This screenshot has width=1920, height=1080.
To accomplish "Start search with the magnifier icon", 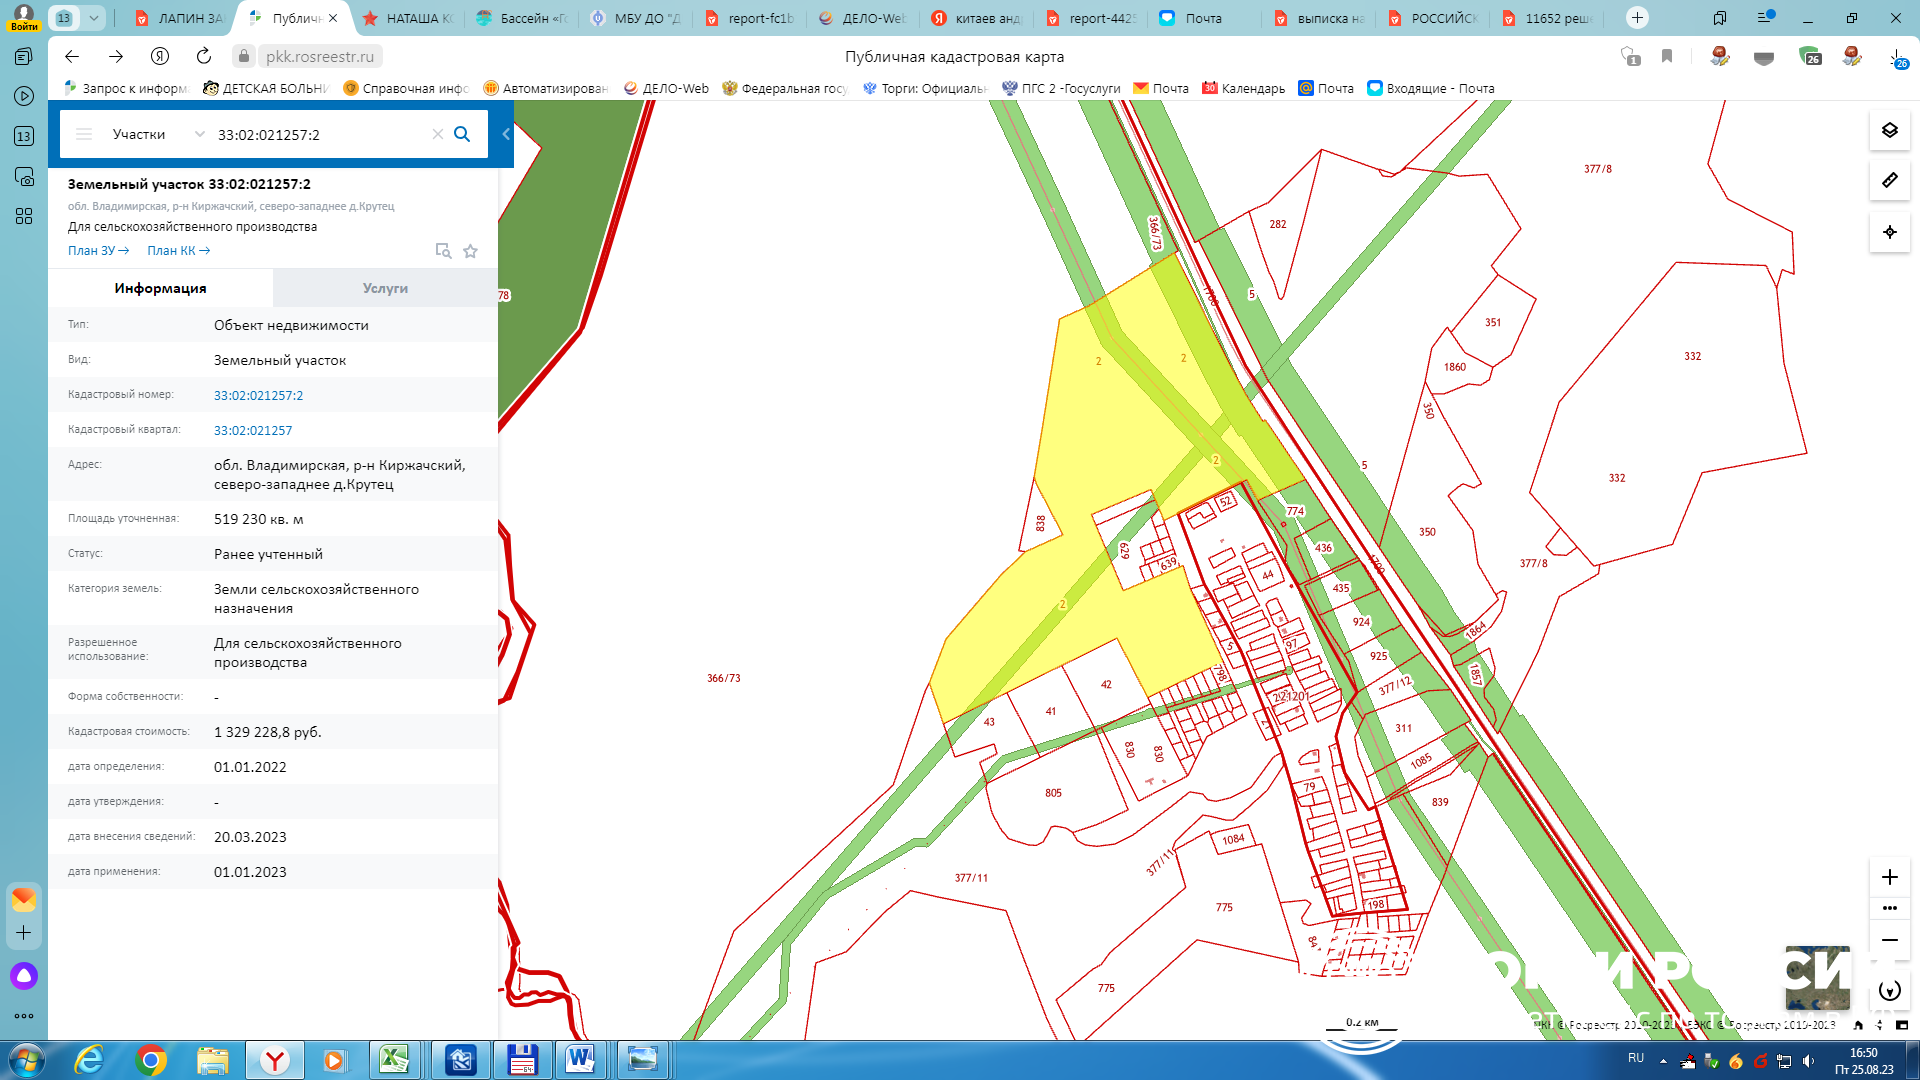I will (x=462, y=134).
